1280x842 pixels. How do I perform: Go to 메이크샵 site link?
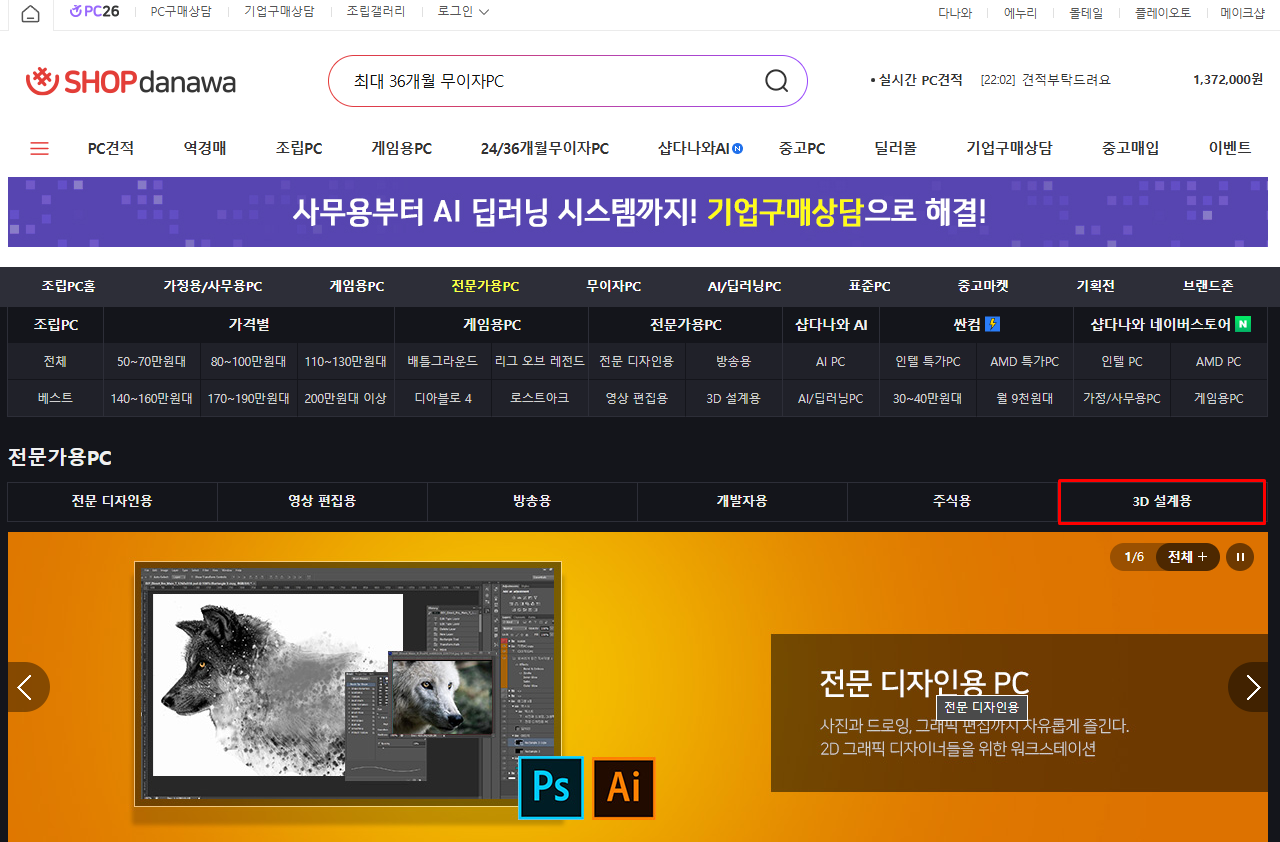(x=1242, y=13)
